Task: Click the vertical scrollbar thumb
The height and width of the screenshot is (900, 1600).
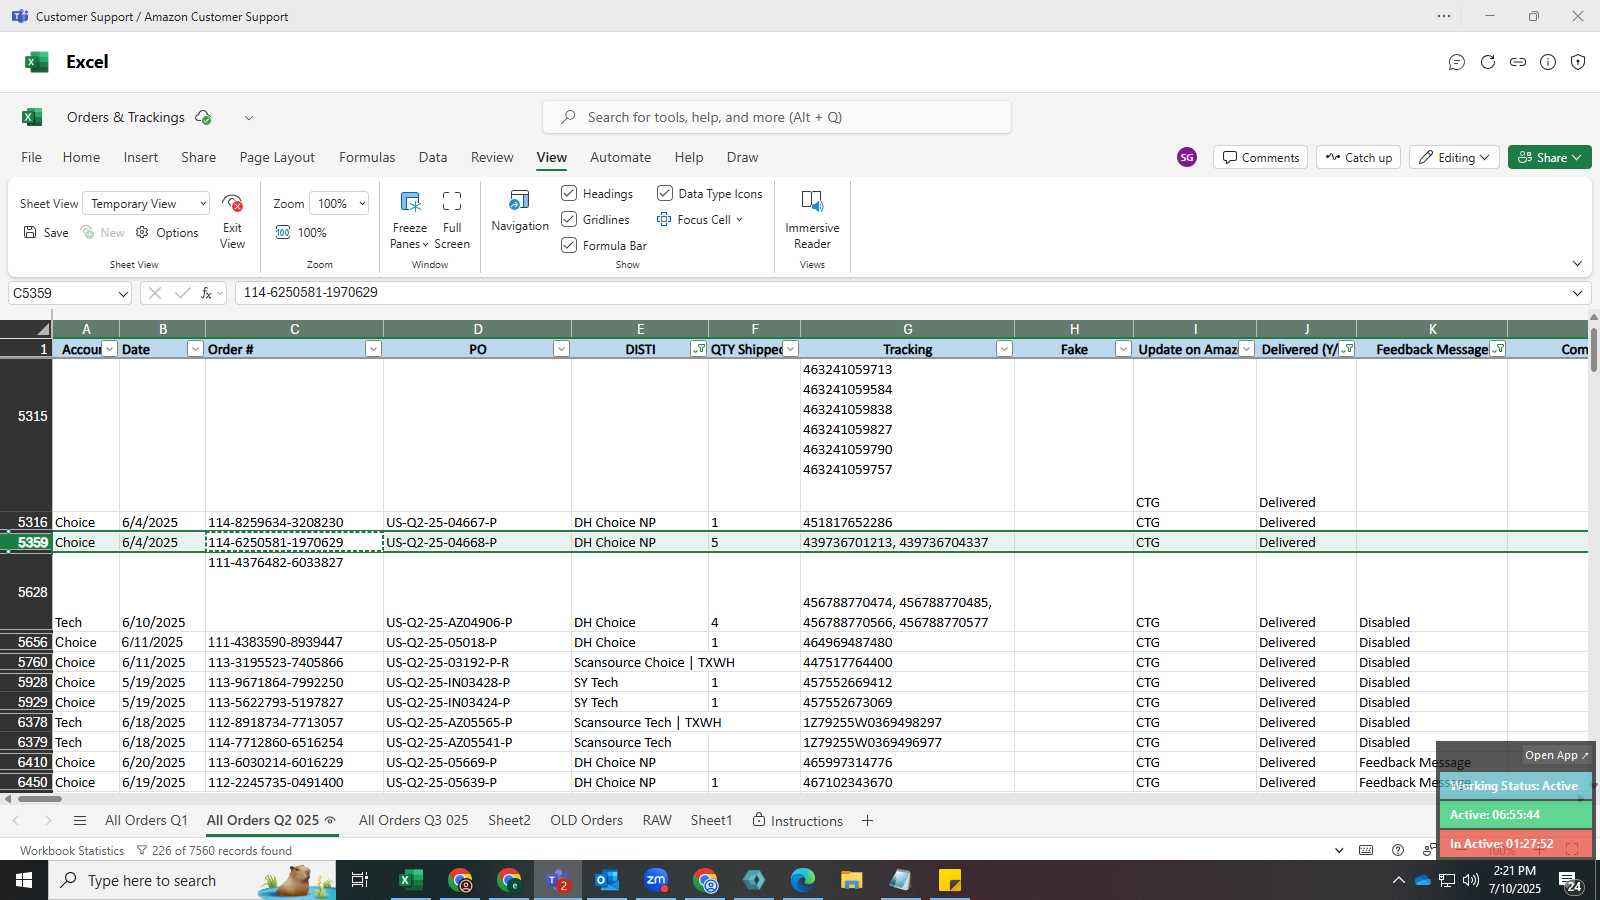Action: pos(1593,350)
